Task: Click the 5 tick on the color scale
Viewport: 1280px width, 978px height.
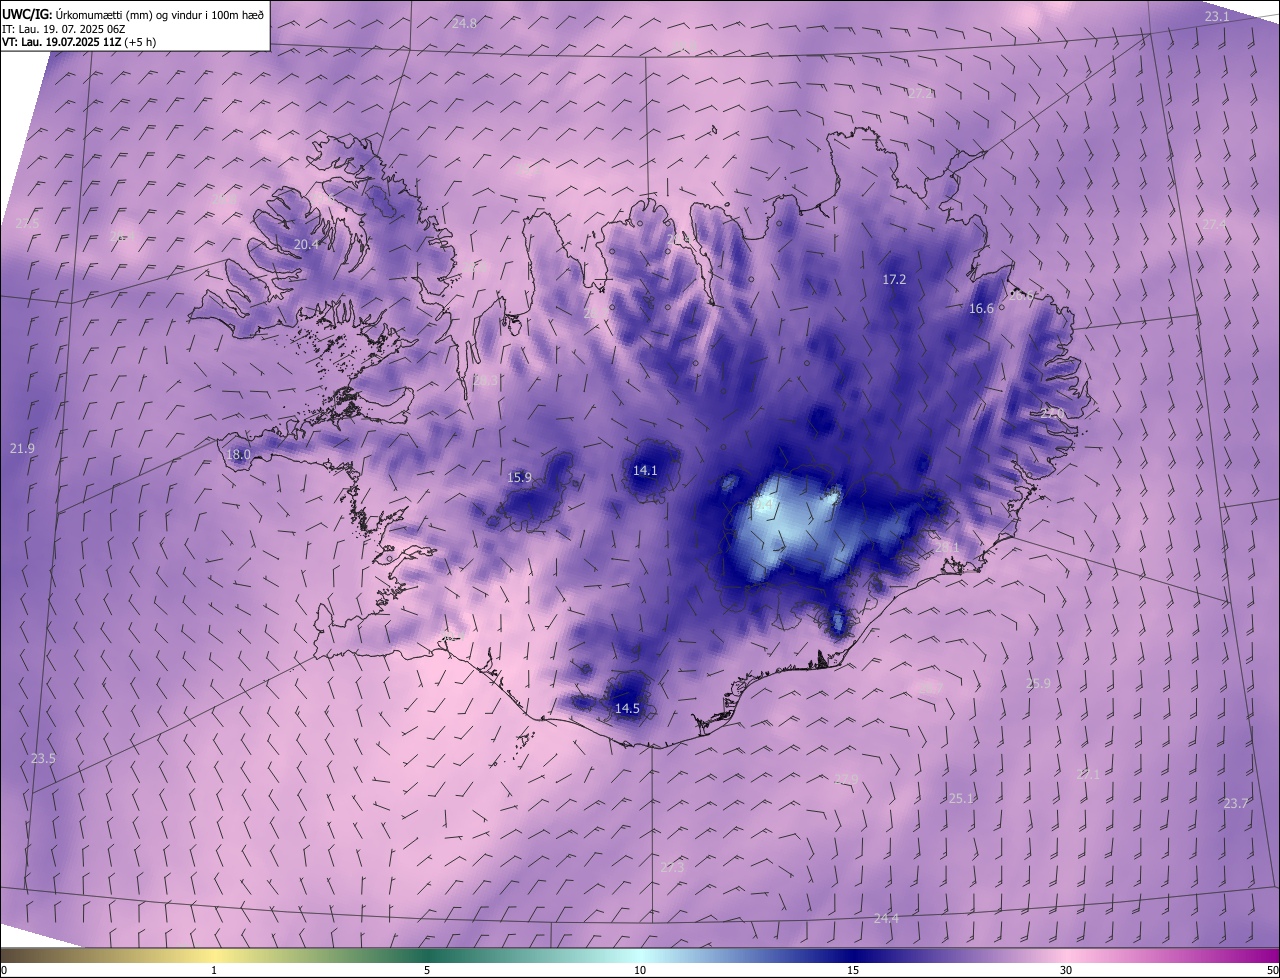Action: coord(427,970)
